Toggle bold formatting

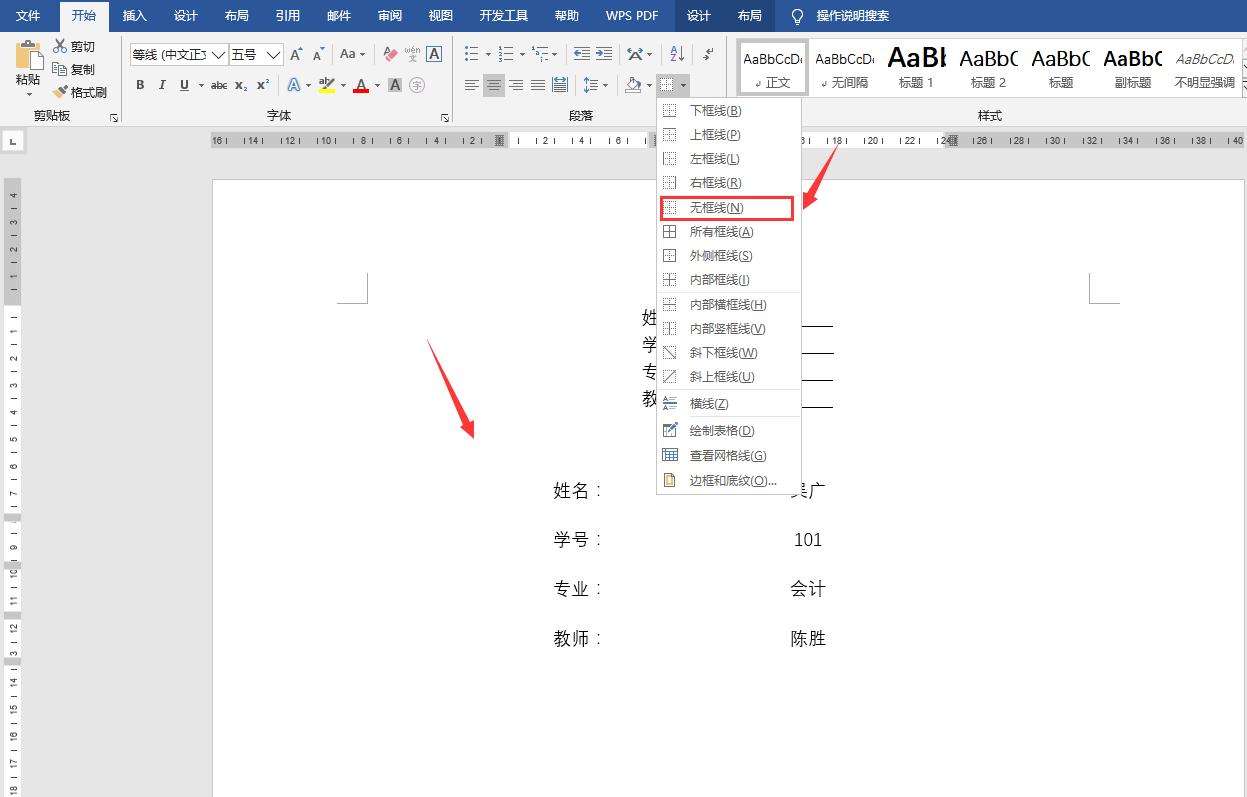[140, 85]
